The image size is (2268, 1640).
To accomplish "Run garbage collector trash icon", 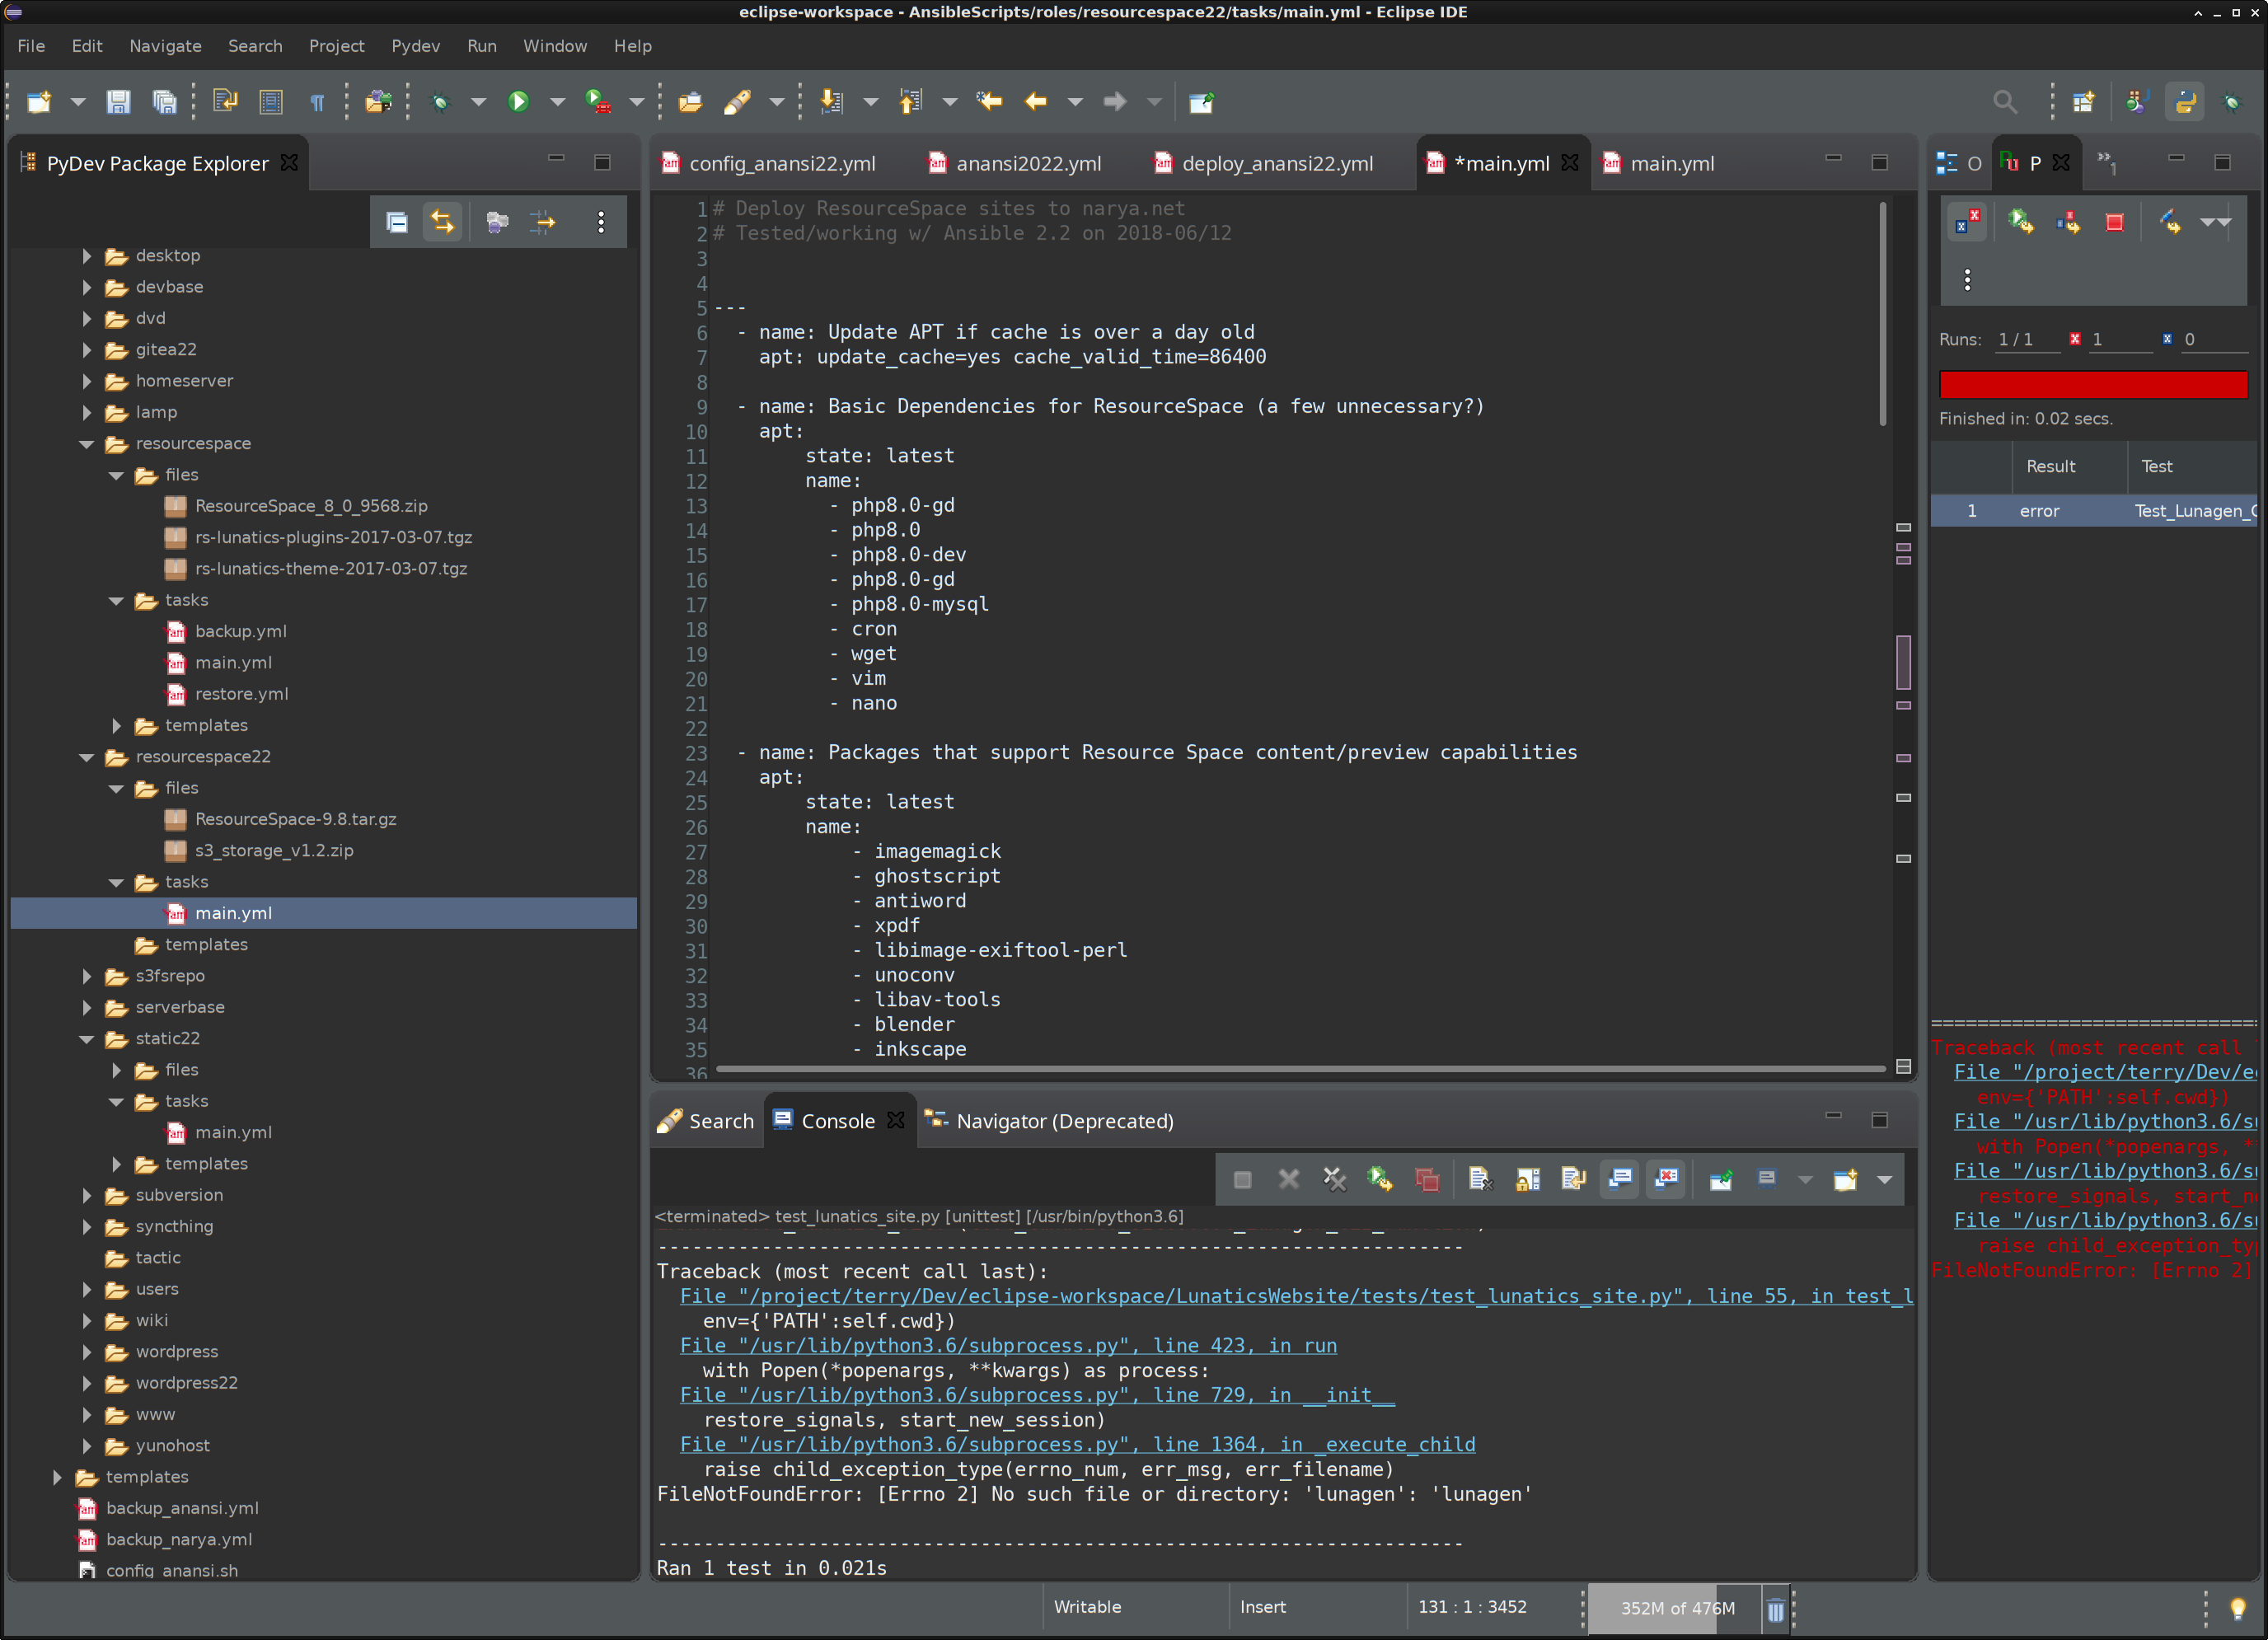I will pos(1775,1609).
